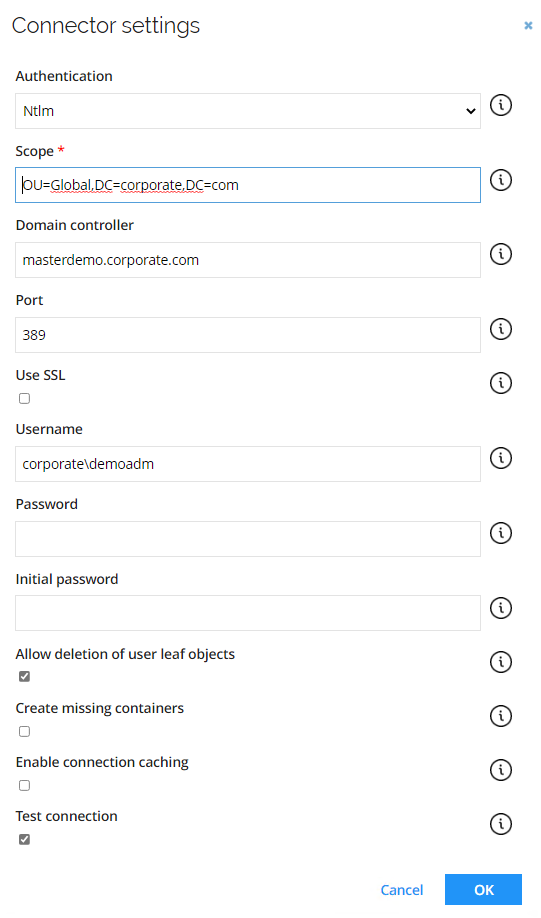Open the info icon for Initial password
Image resolution: width=541 pixels, height=918 pixels.
[x=501, y=608]
